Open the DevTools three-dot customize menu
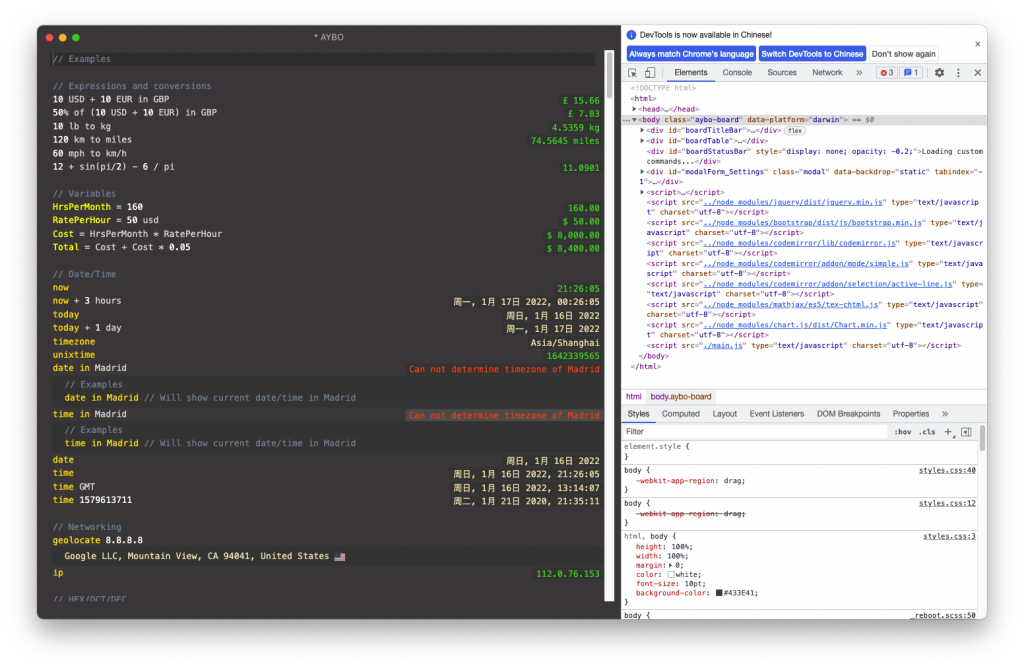Image resolution: width=1024 pixels, height=668 pixels. click(x=958, y=73)
